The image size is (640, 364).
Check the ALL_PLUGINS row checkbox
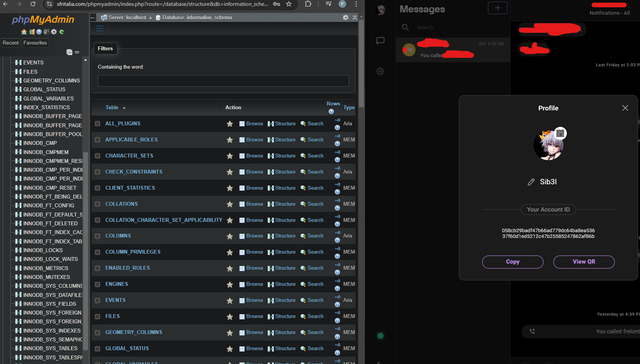(x=98, y=124)
